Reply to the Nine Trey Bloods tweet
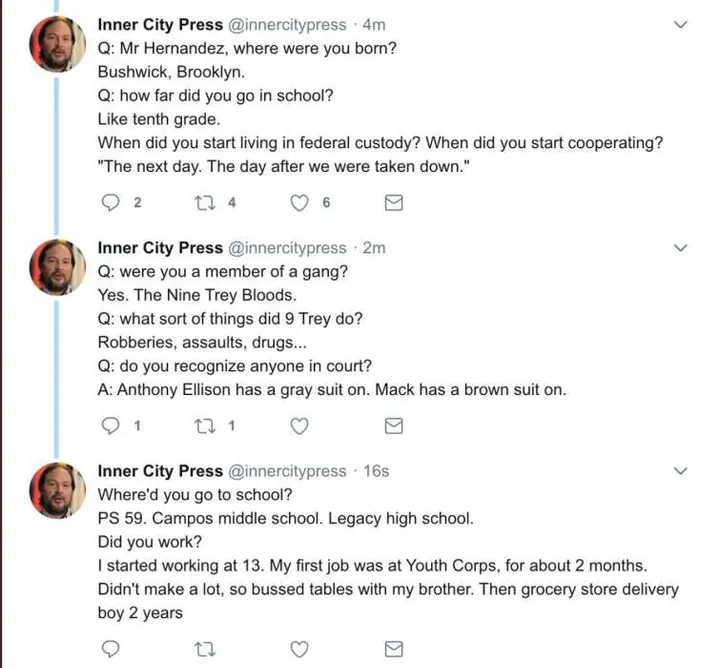The width and height of the screenshot is (720, 668). (x=112, y=426)
